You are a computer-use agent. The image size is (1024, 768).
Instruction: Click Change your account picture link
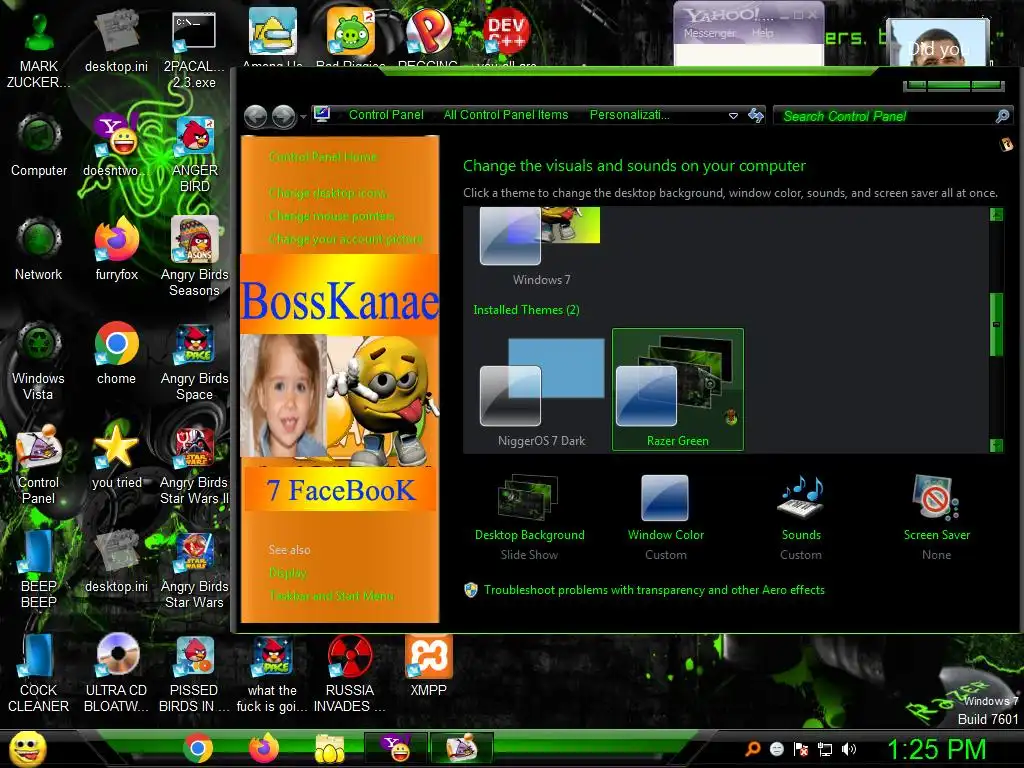pos(345,239)
